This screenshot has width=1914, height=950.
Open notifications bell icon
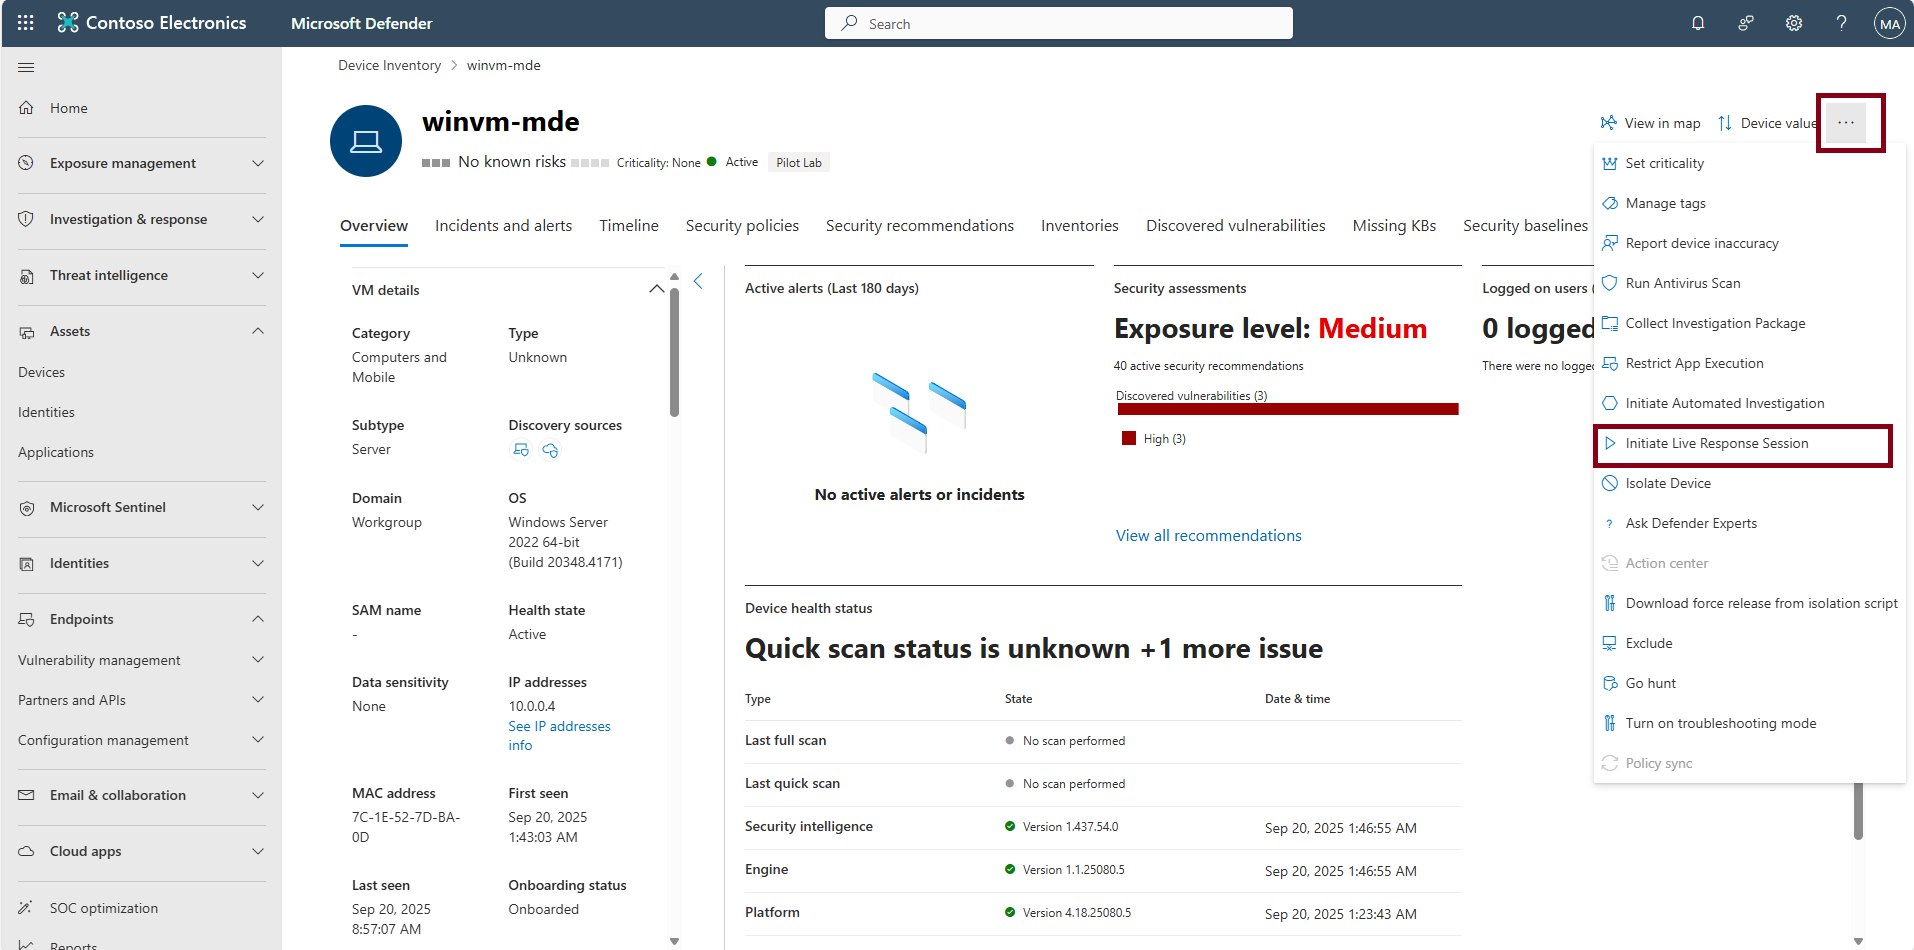click(x=1698, y=23)
